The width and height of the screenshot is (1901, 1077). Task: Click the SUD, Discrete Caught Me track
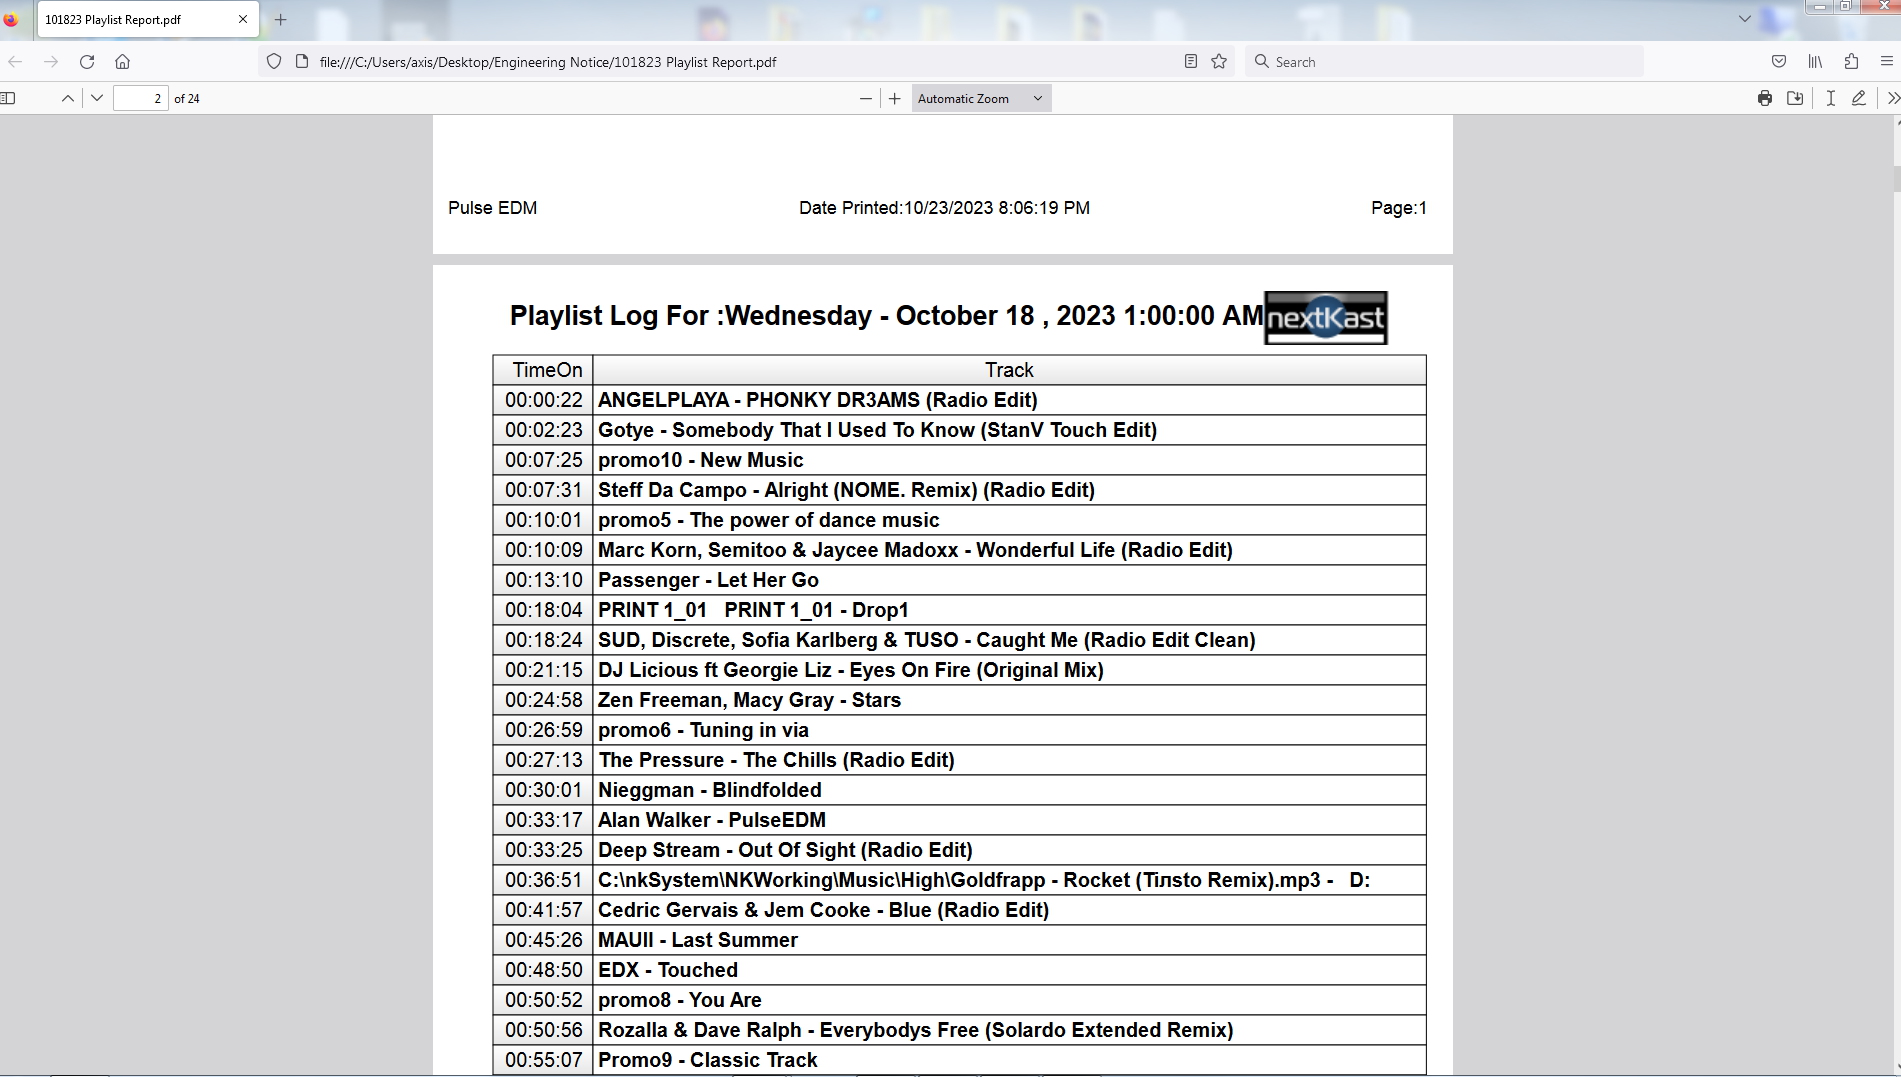959,640
